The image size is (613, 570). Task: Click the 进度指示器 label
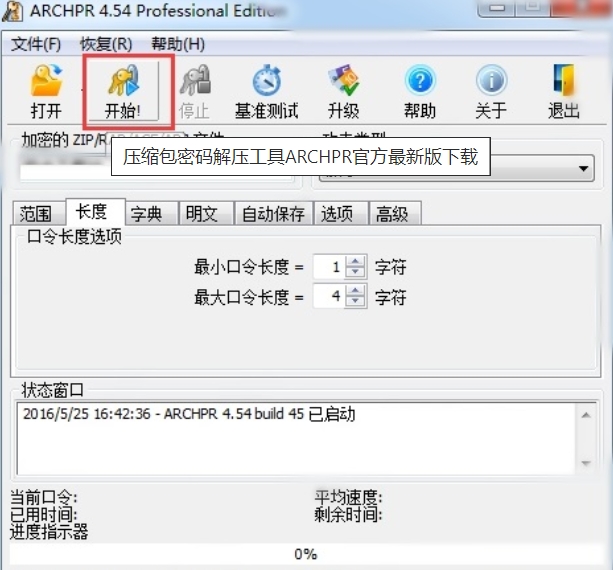click(x=49, y=532)
